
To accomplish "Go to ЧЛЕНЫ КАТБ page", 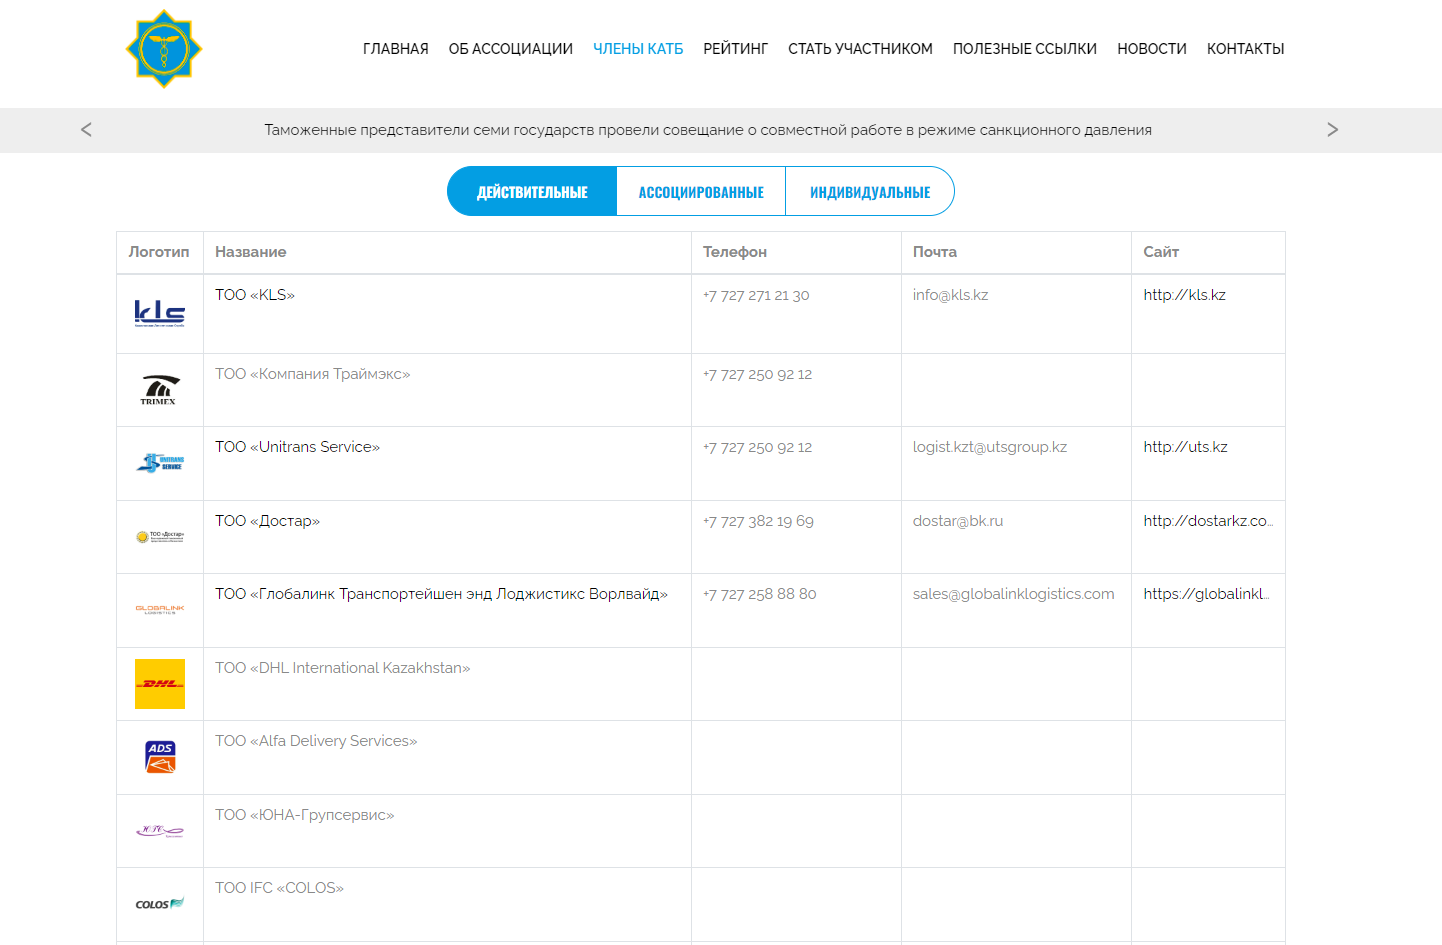I will [x=638, y=49].
